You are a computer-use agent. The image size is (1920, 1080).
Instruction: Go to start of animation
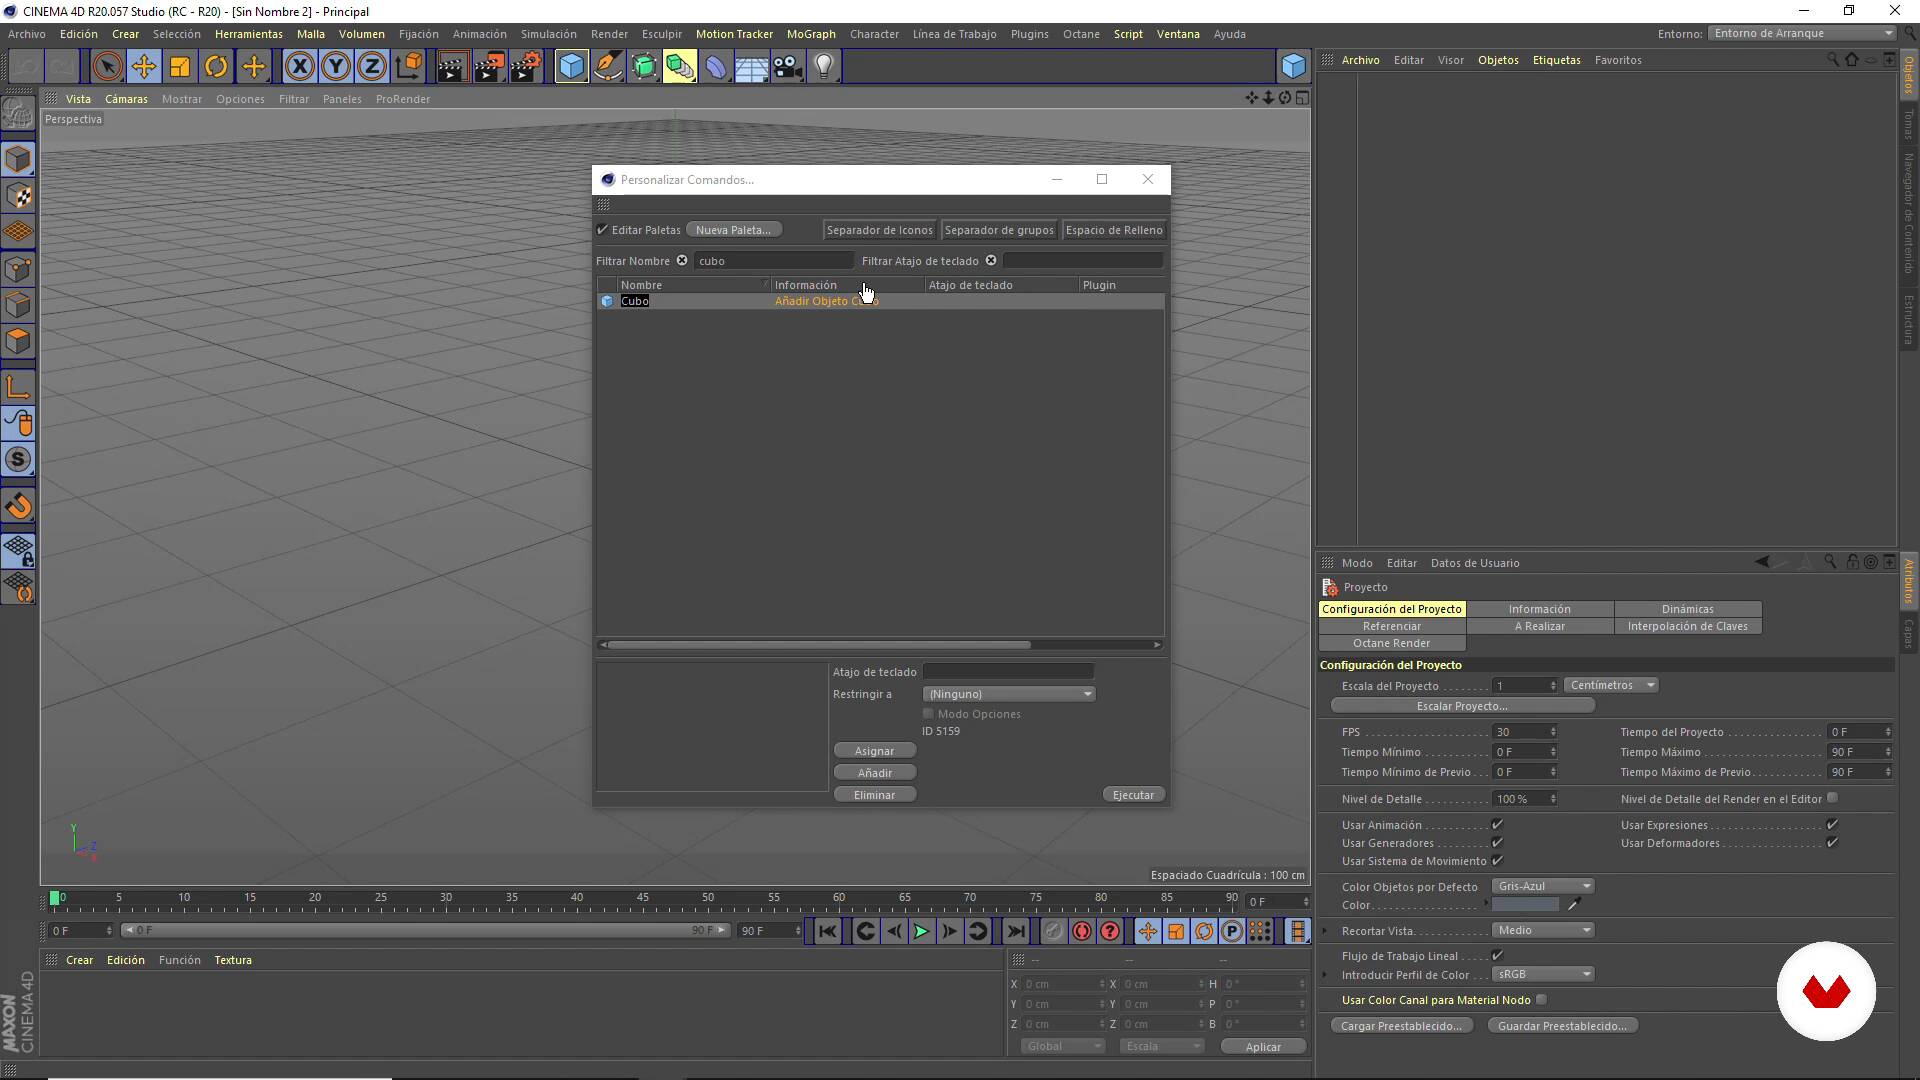point(827,931)
